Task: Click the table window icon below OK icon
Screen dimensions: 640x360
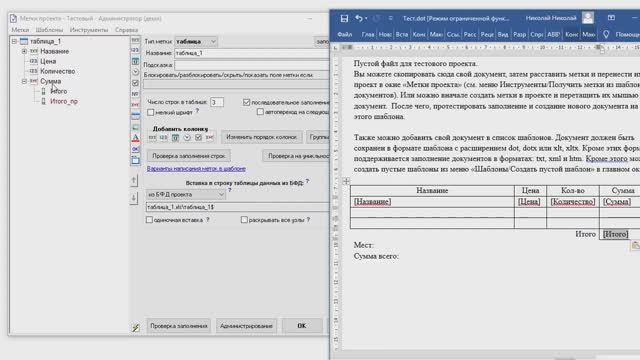Action: [135, 160]
